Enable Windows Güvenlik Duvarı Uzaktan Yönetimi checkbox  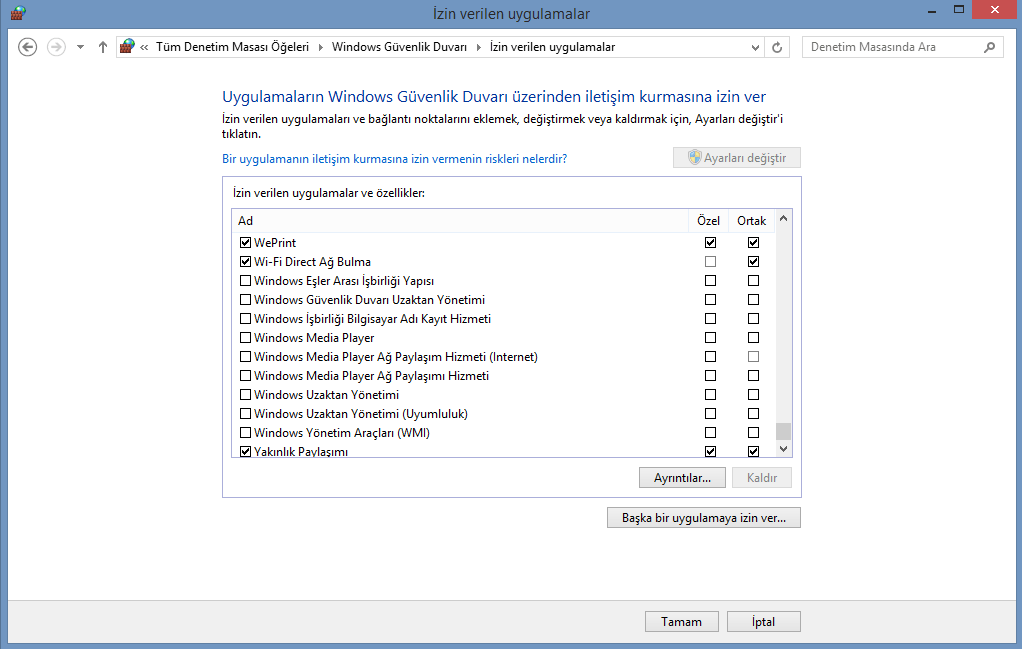coord(245,300)
